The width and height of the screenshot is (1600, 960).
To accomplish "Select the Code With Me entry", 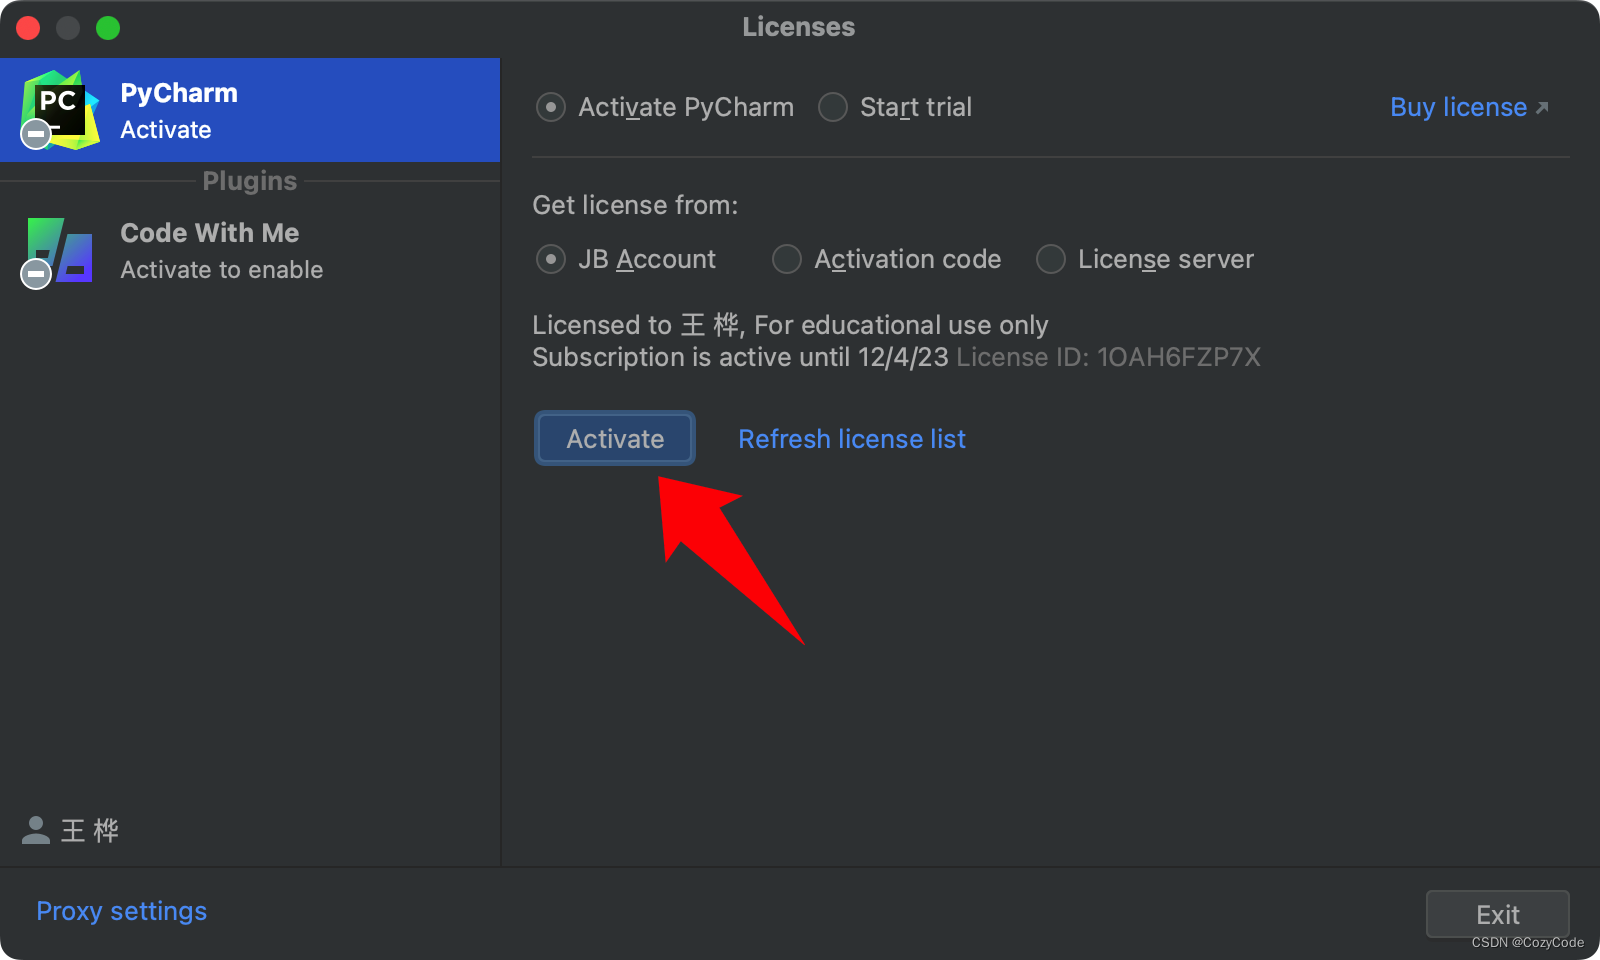I will tap(250, 252).
